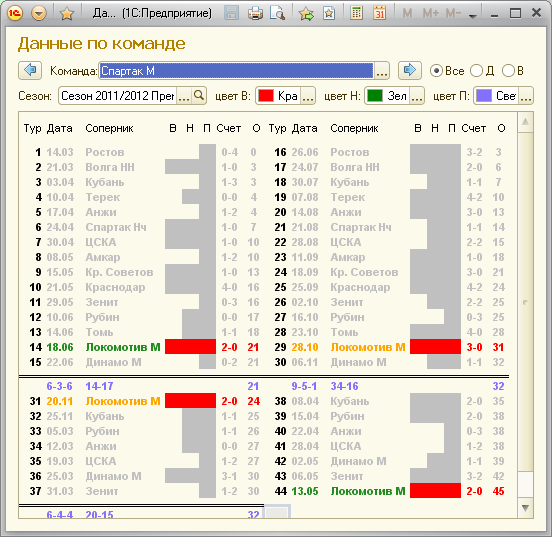Click Спартак Нч in round 6 row
This screenshot has height=537, width=552.
(116, 227)
